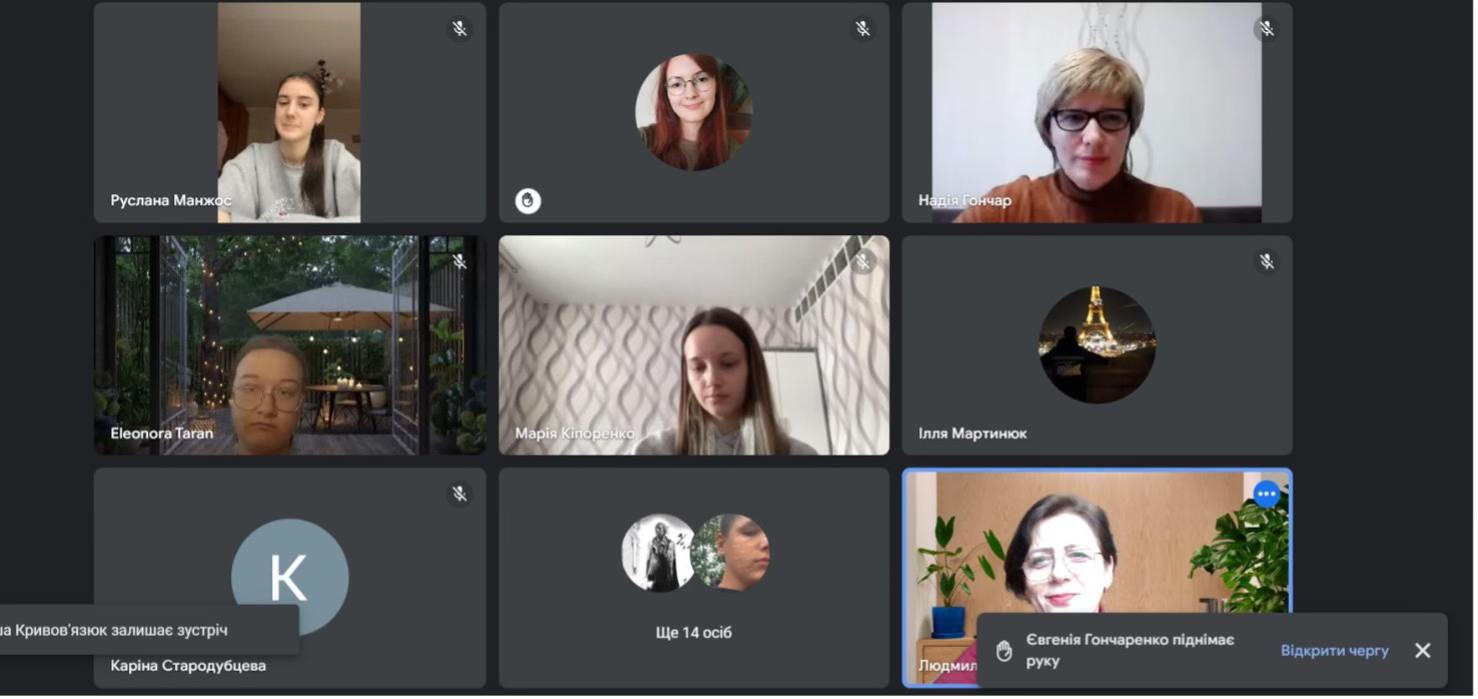
Task: Expand the Ще 14 осіб participants tile
Action: [694, 578]
